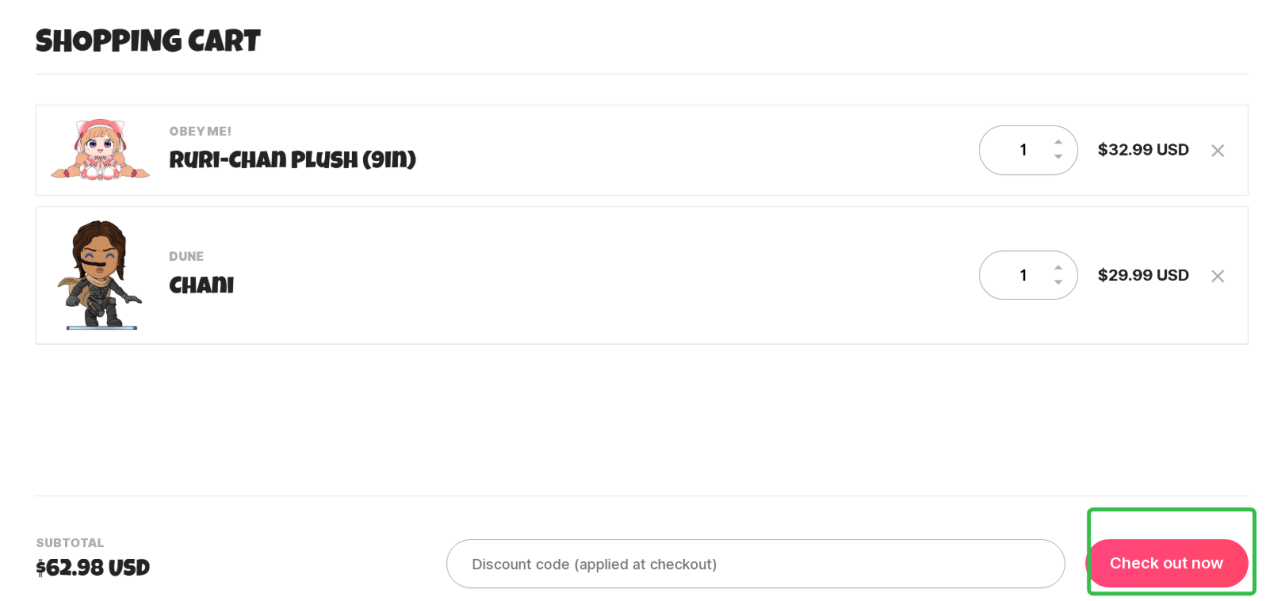Screen dimensions: 1266x601
Task: Click the Chani product title
Action: click(x=201, y=286)
